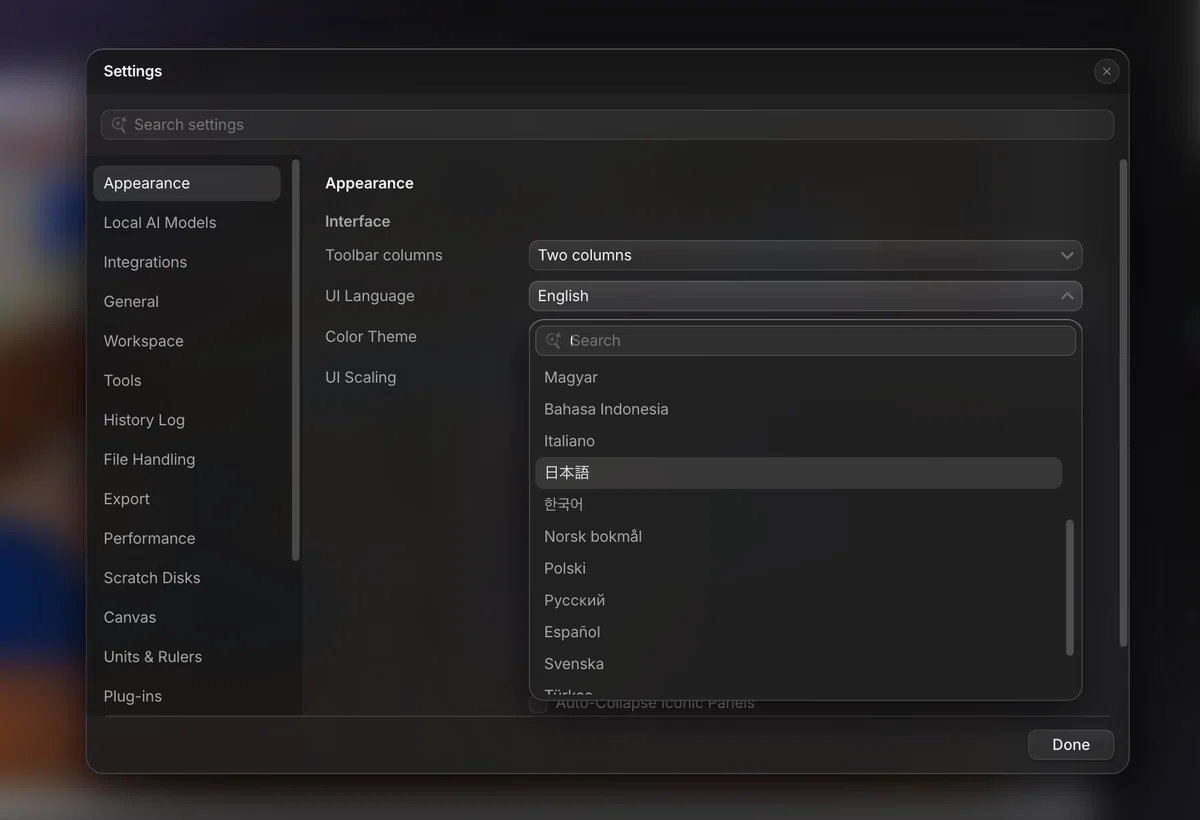Go to File Handling settings
The image size is (1200, 820).
(187, 459)
